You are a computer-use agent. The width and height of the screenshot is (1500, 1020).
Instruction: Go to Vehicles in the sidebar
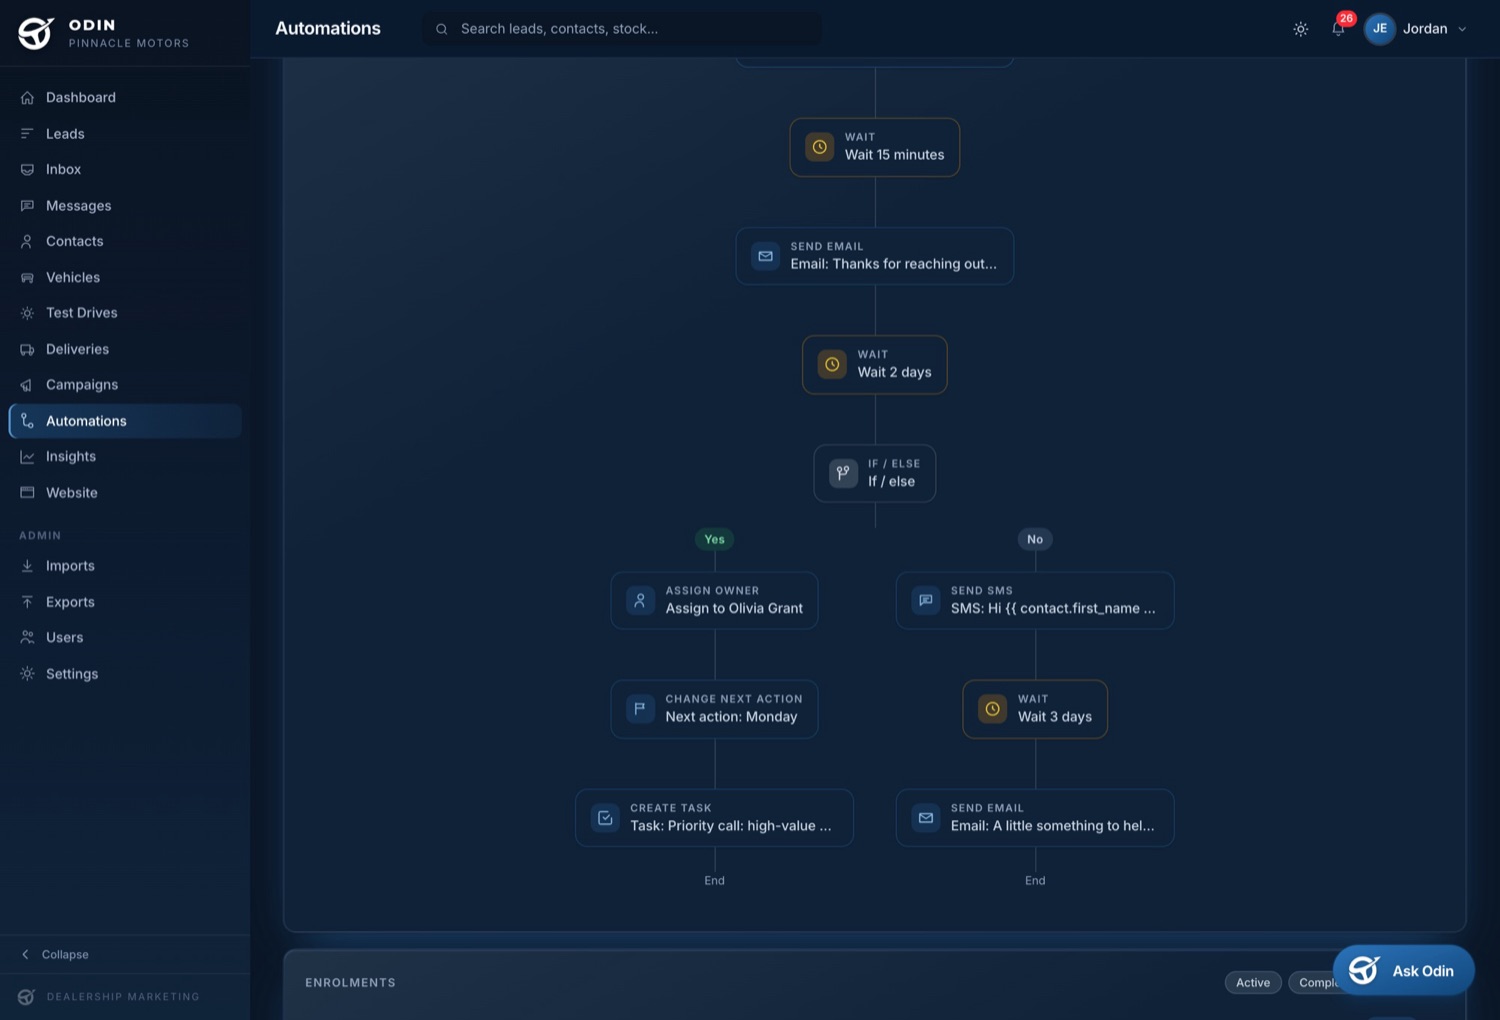[x=125, y=277]
